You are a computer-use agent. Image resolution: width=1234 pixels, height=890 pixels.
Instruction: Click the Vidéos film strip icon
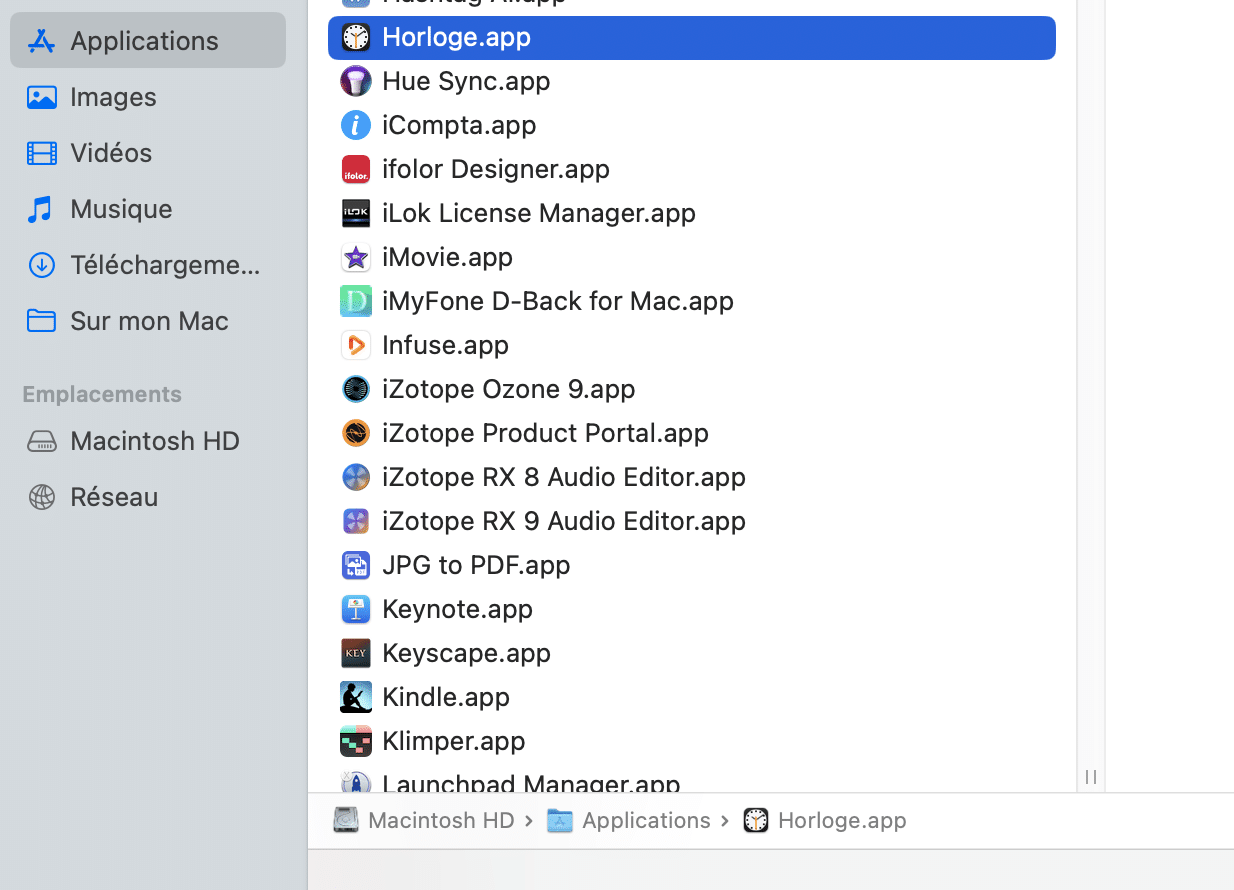(x=41, y=153)
